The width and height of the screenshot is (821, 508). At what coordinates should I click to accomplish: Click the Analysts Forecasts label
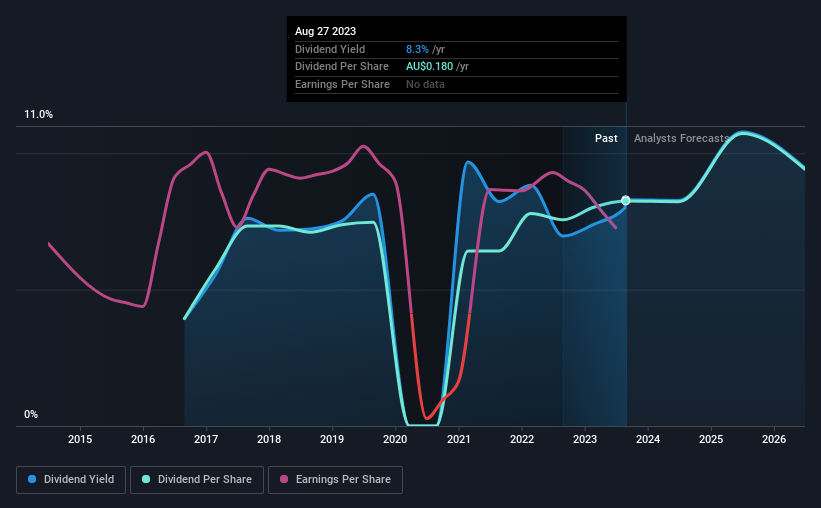(681, 138)
